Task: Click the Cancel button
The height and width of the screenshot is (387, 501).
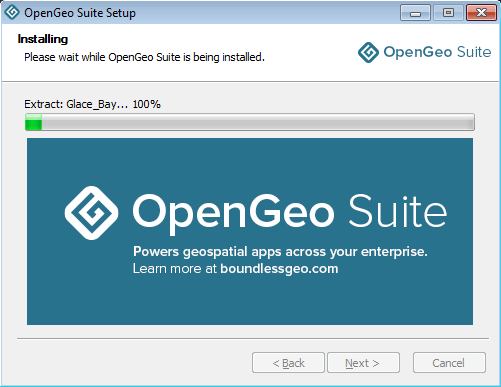Action: (x=449, y=363)
